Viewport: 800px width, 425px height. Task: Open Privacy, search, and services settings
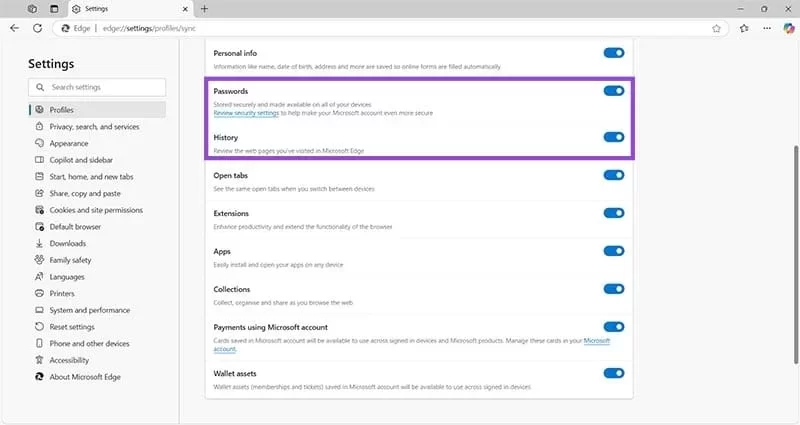(94, 127)
